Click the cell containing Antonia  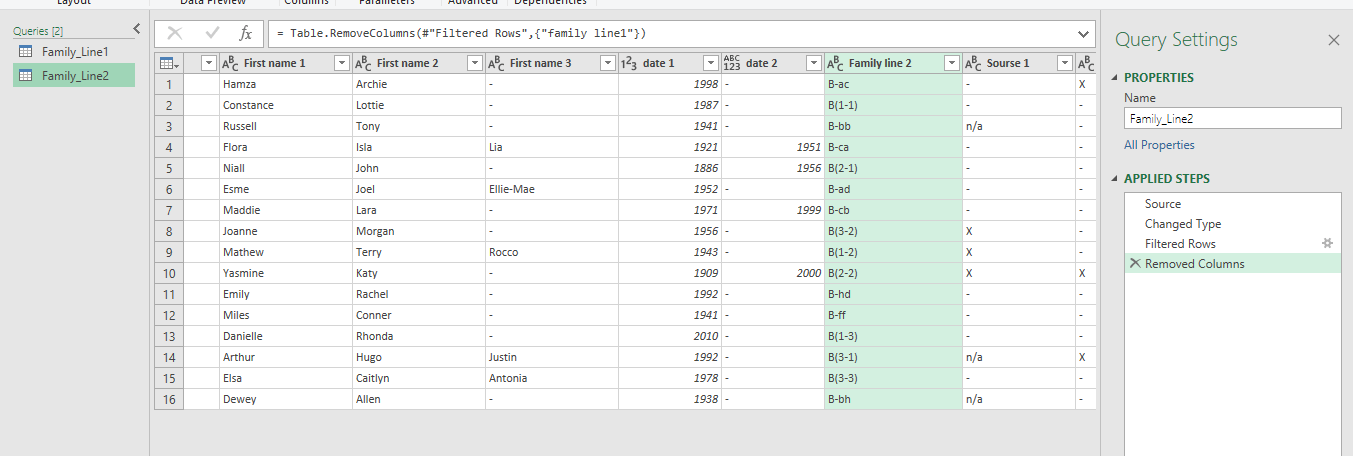(x=552, y=378)
